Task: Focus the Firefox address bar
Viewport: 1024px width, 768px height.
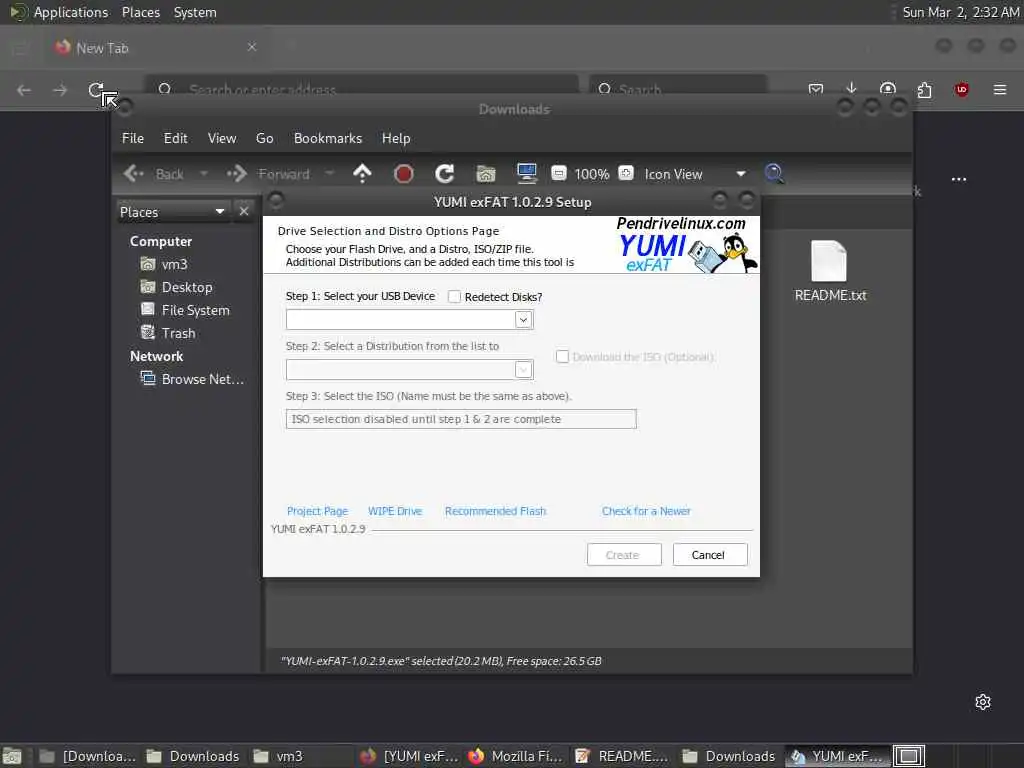Action: [x=361, y=88]
